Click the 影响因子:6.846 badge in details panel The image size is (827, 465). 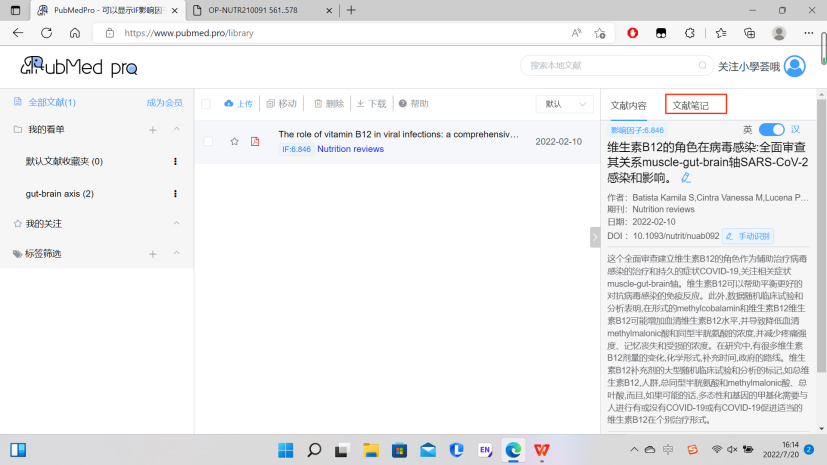click(x=637, y=130)
